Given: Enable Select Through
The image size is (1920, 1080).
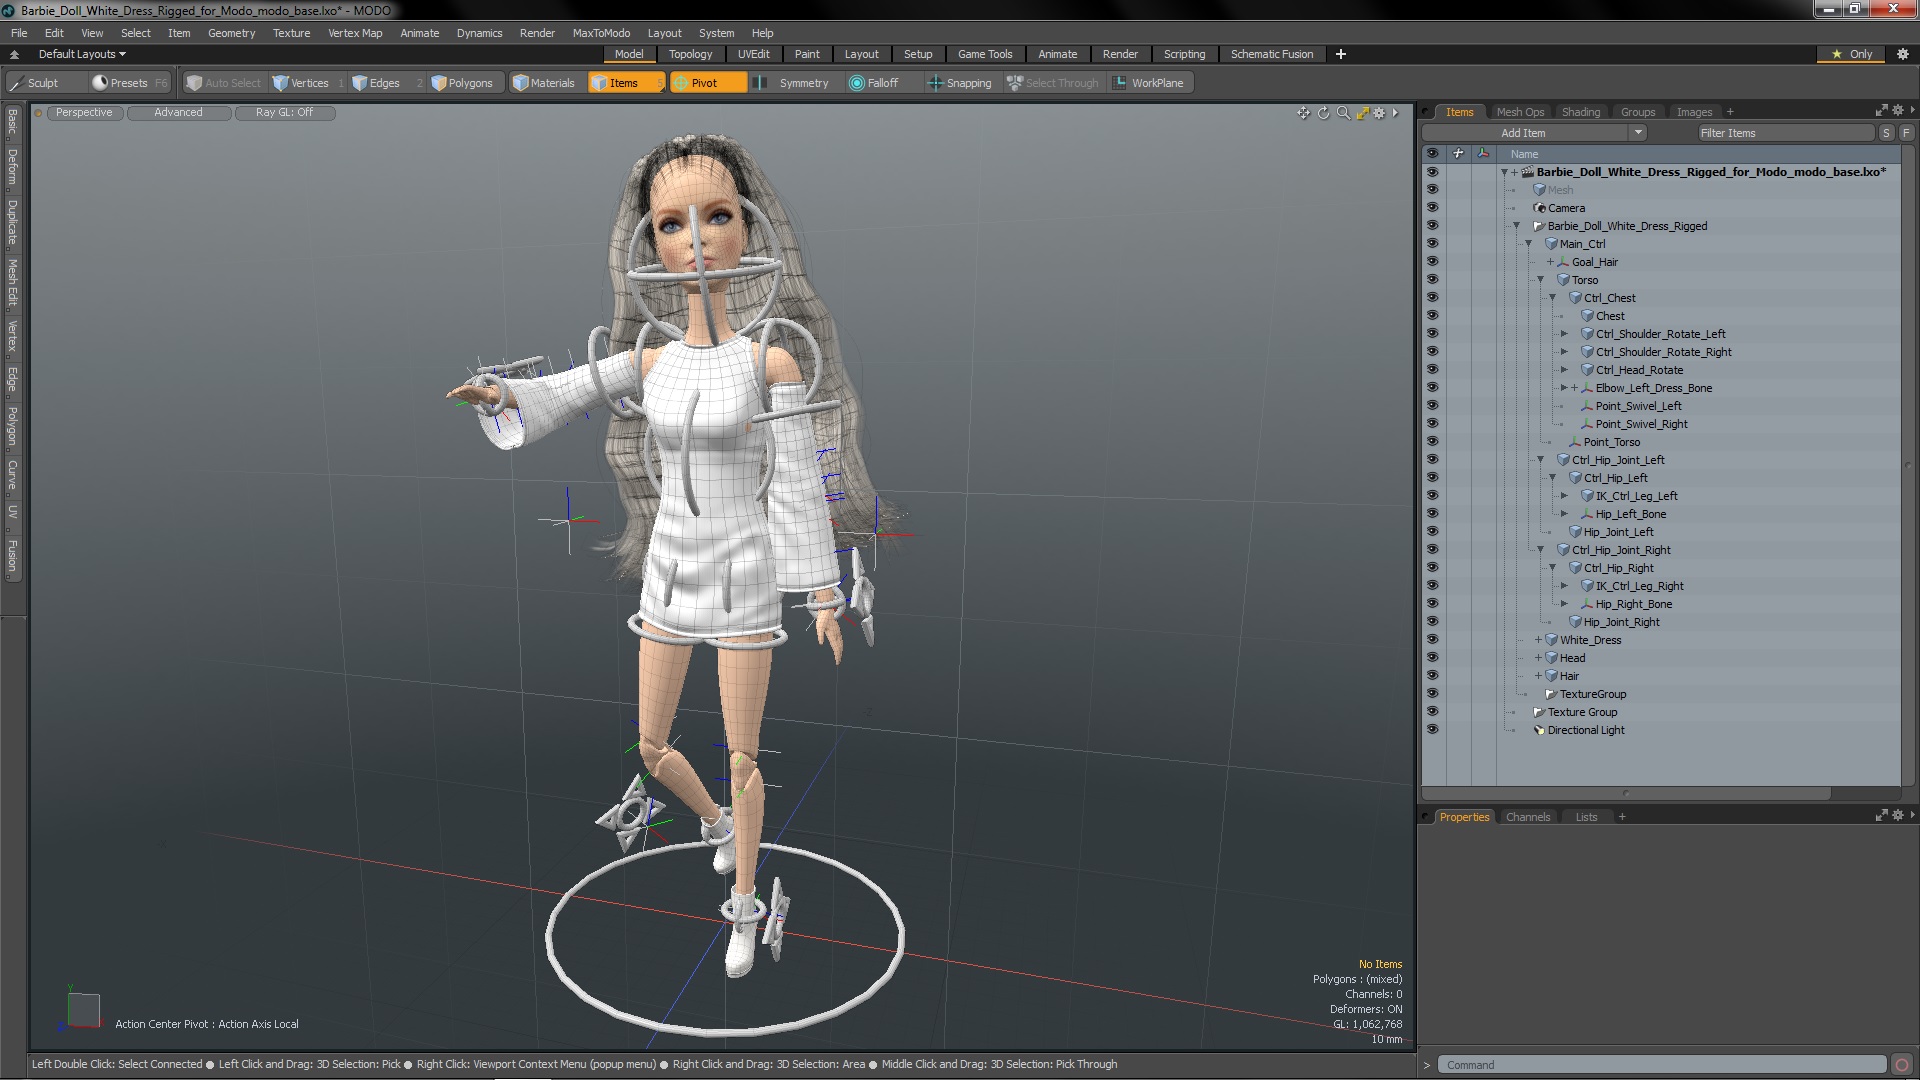Looking at the screenshot, I should point(1053,83).
